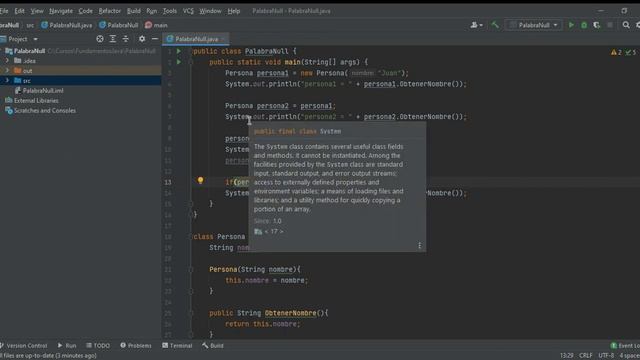
Task: Open the user account icon menu
Action: pyautogui.click(x=476, y=25)
